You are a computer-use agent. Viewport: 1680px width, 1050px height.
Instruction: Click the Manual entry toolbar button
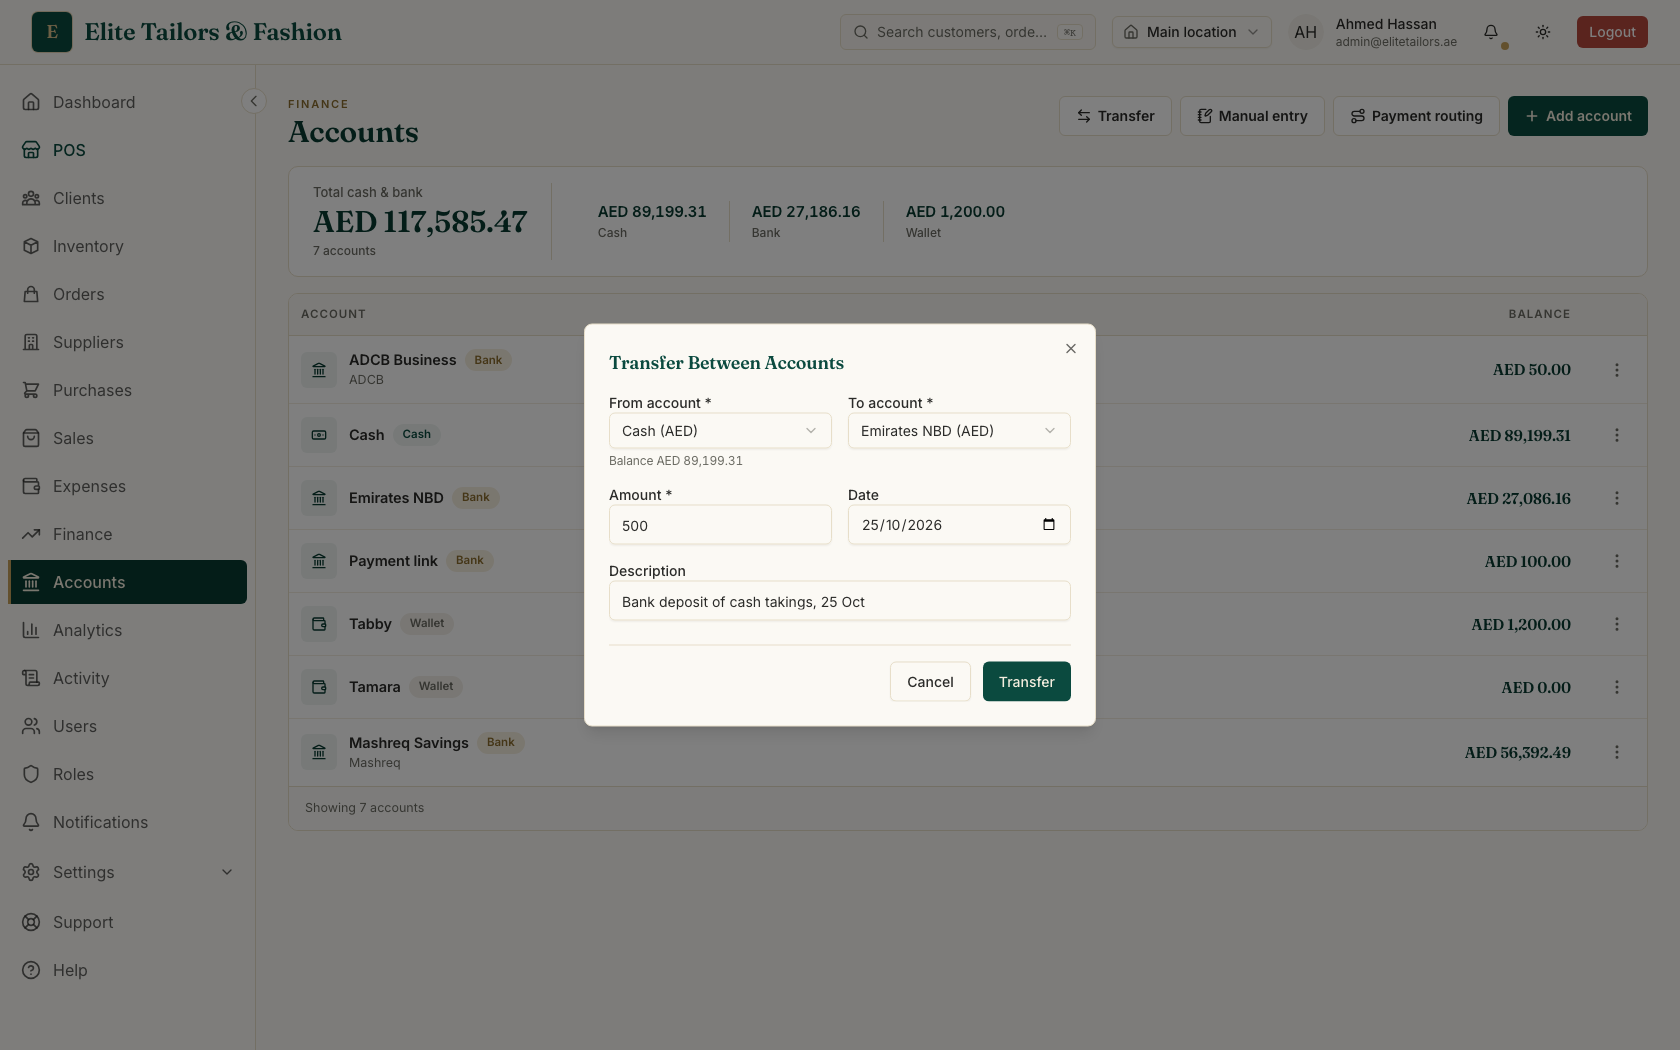tap(1252, 116)
